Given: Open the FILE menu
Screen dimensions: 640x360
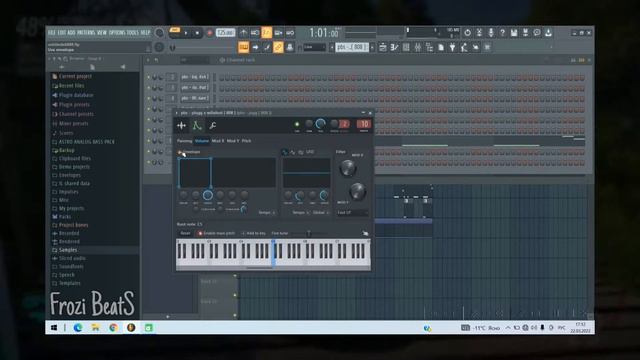Looking at the screenshot, I should click(x=52, y=33).
